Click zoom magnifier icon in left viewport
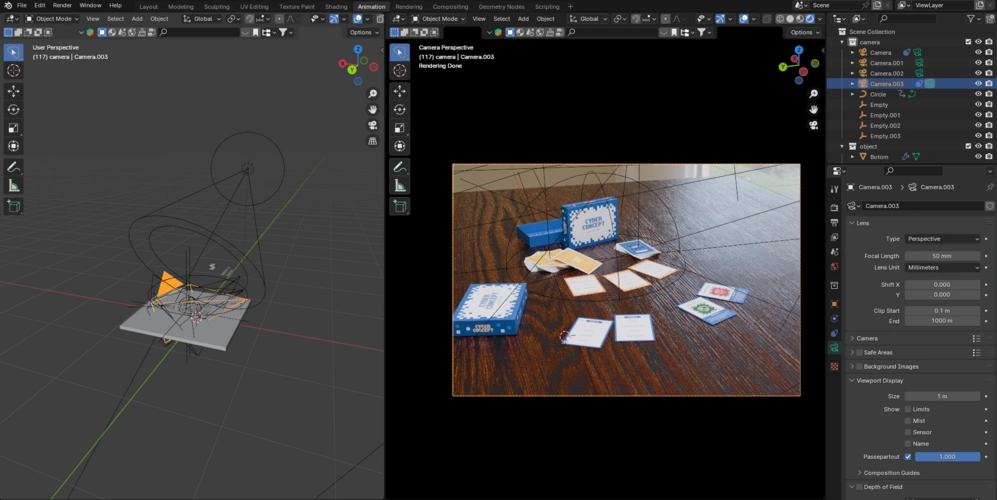This screenshot has height=500, width=997. click(x=373, y=94)
